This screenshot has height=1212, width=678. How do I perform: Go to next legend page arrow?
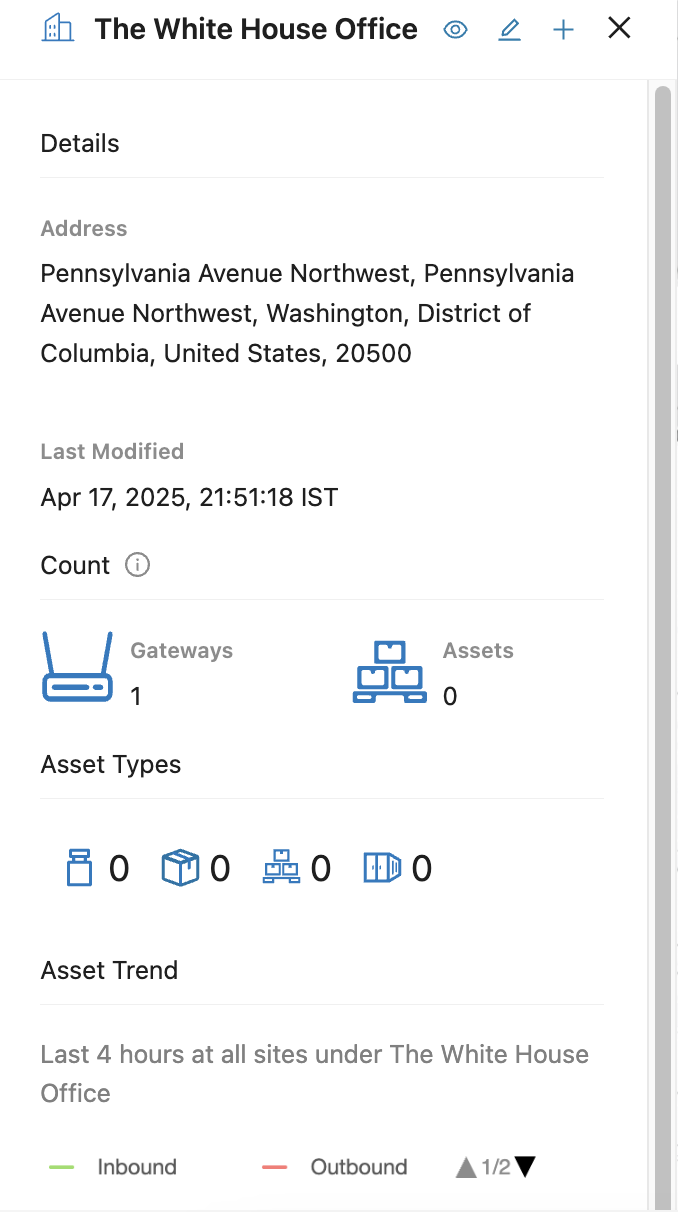(525, 1167)
